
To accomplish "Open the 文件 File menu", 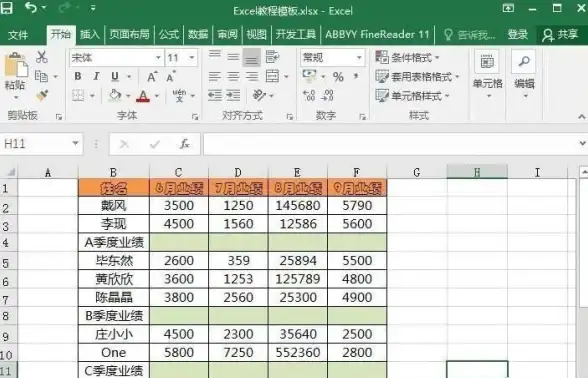I will 18,35.
